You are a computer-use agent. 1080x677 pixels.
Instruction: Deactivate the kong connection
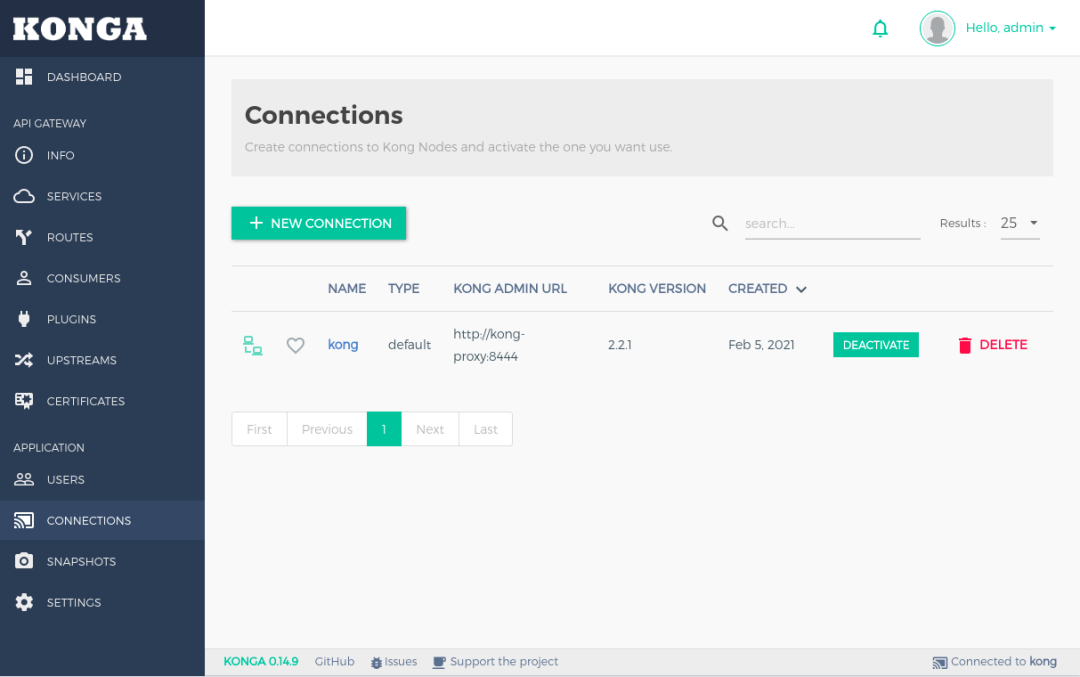click(875, 345)
